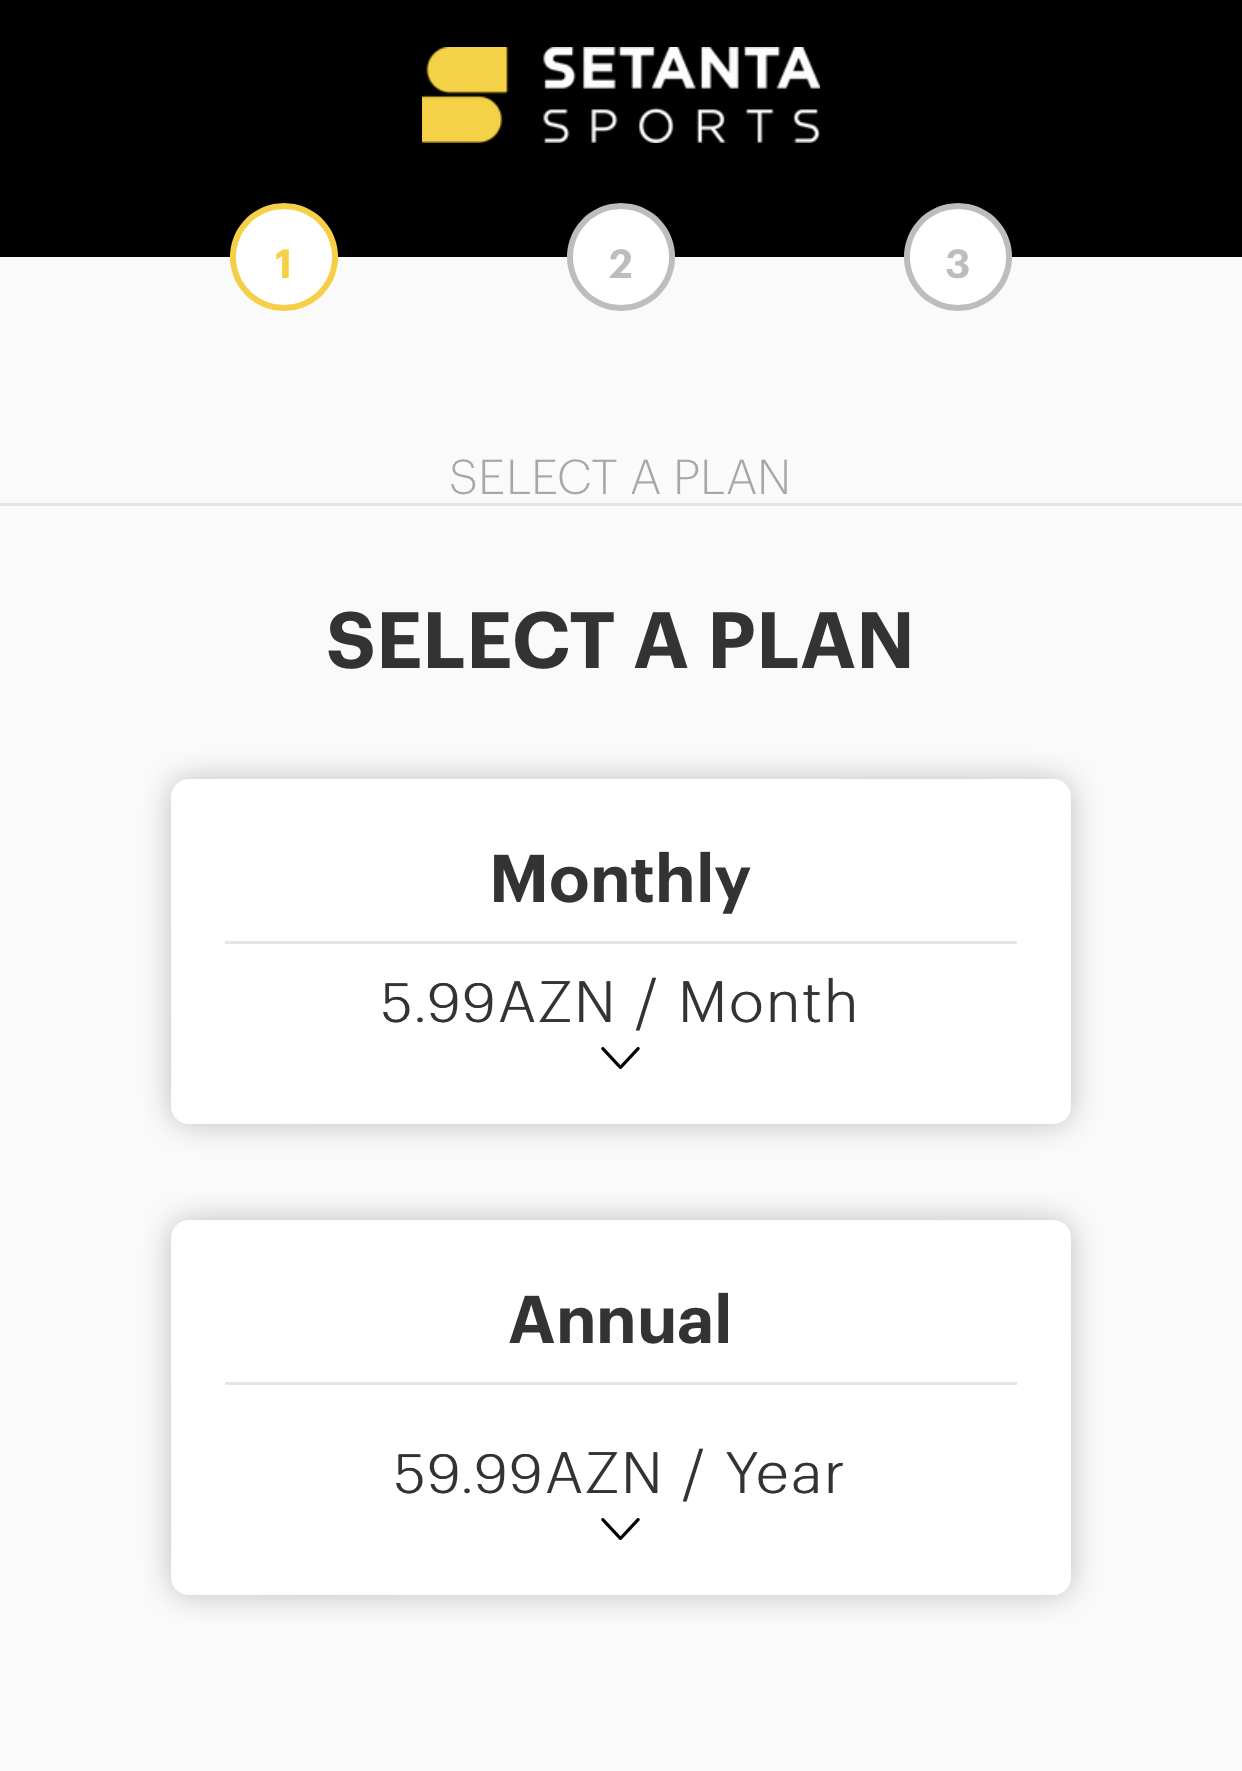Viewport: 1242px width, 1771px height.
Task: Click the word Year in Annual price
Action: [785, 1473]
